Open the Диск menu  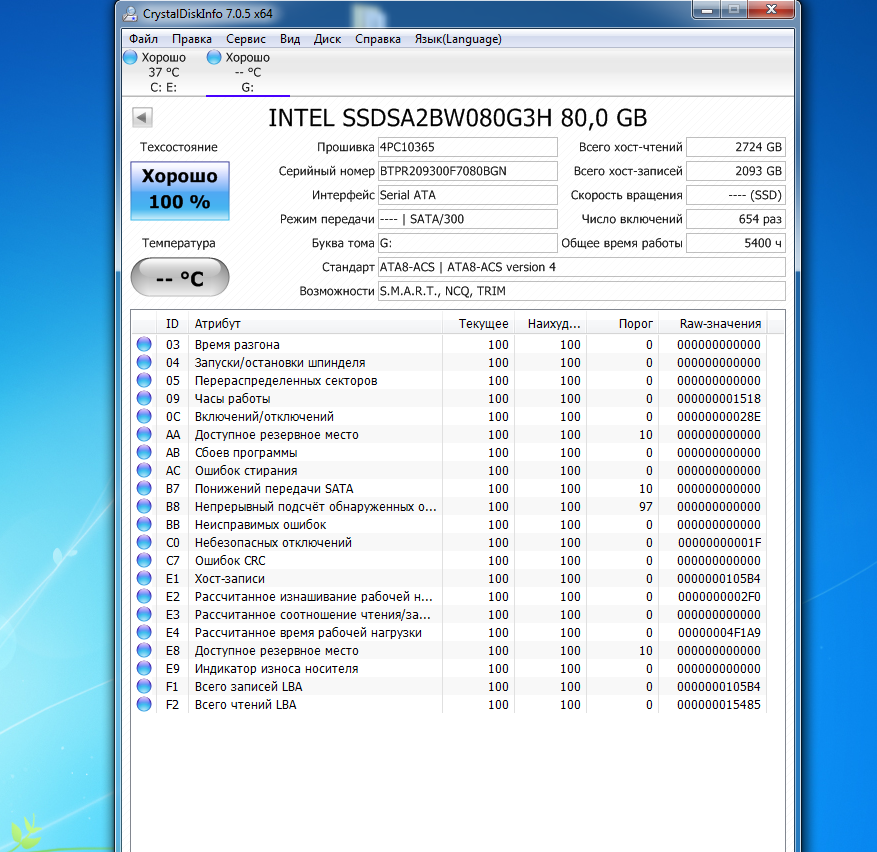[327, 39]
